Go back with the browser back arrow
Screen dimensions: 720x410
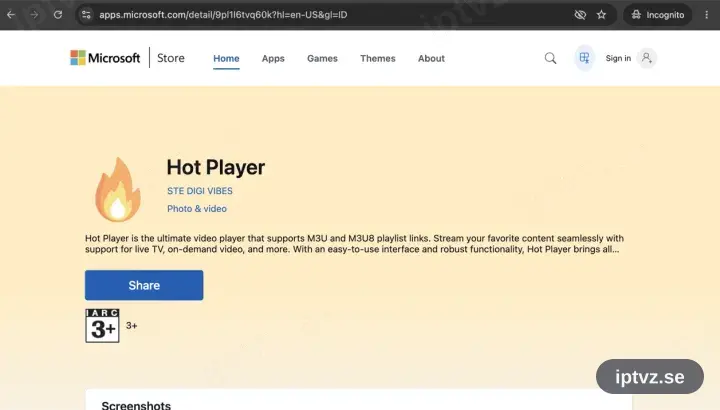(11, 15)
